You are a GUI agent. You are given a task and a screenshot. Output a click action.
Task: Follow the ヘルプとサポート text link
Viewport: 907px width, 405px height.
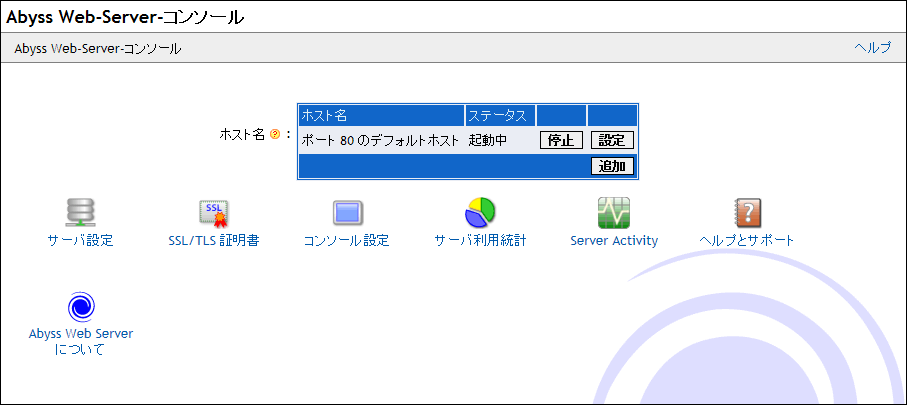coord(747,241)
